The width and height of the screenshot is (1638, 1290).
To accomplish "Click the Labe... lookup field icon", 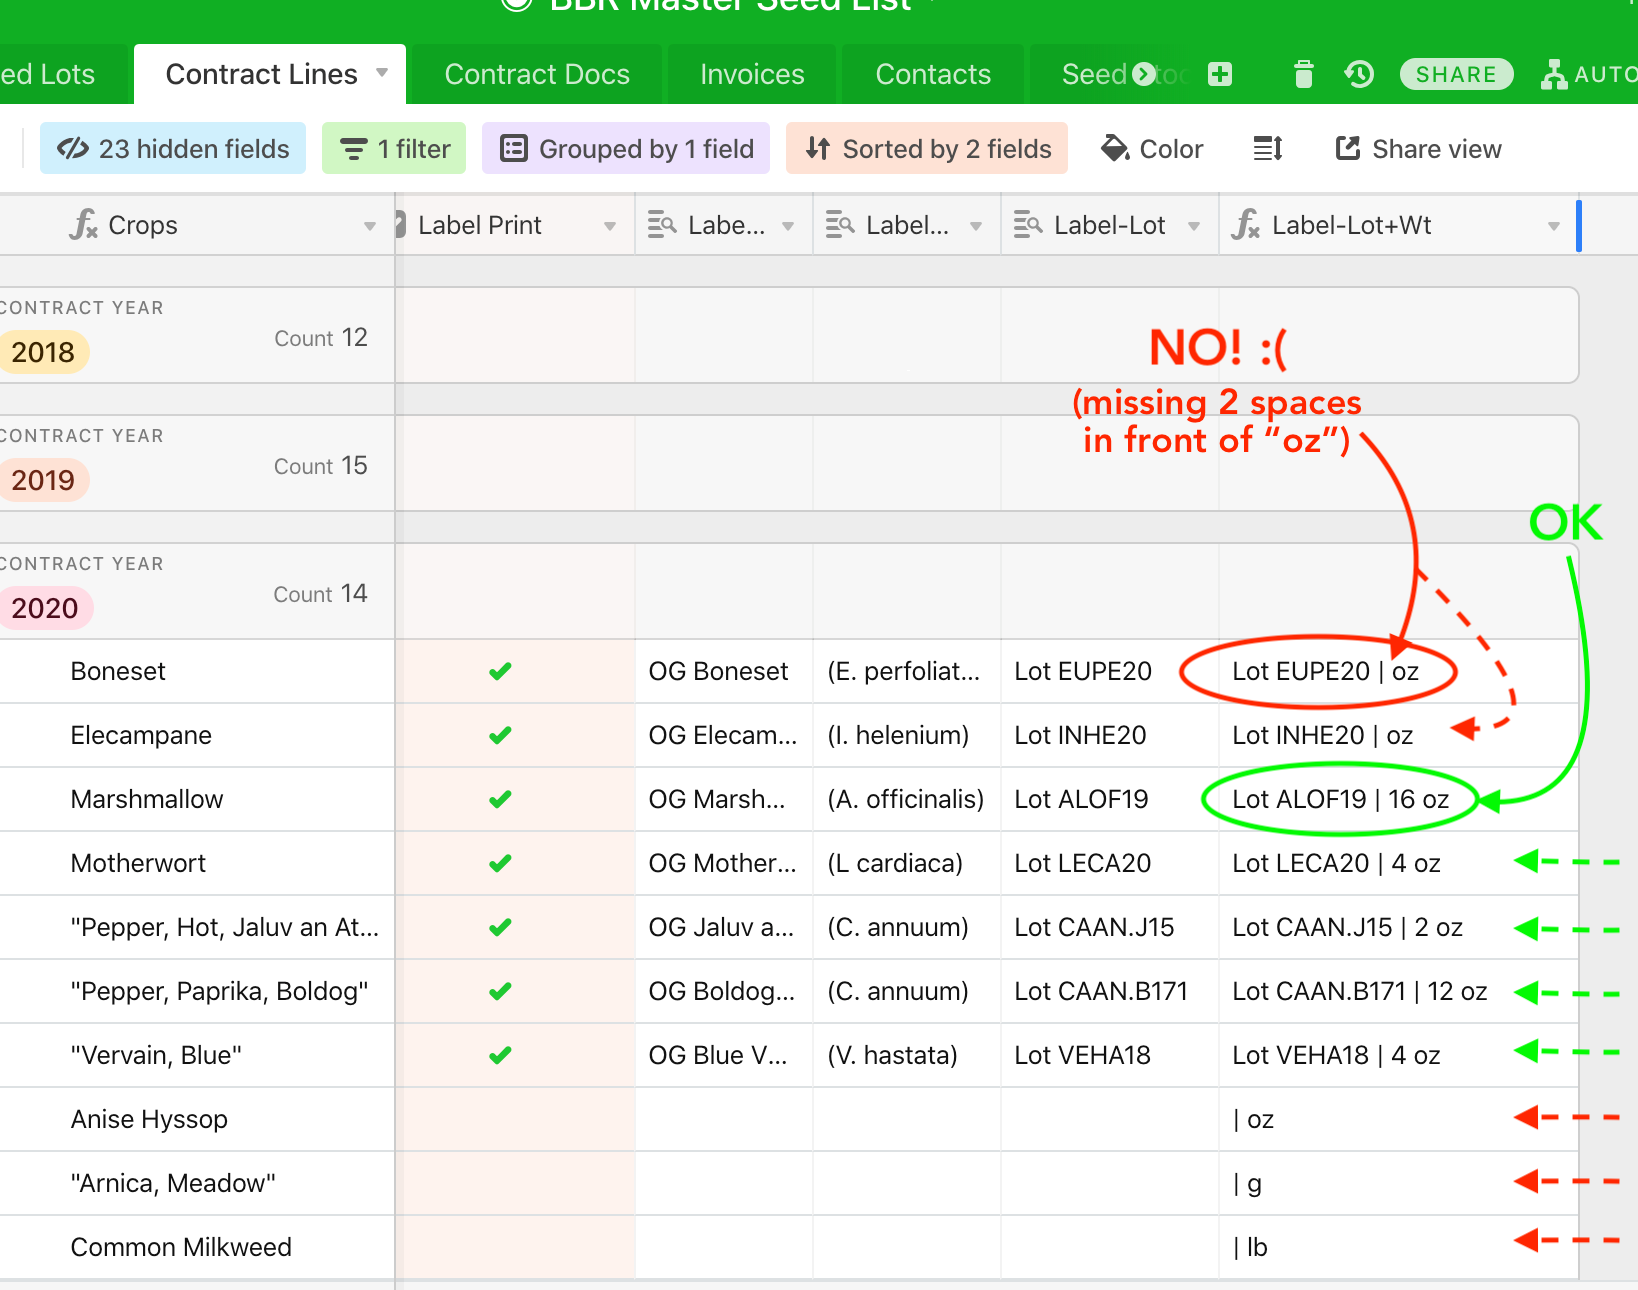I will coord(662,225).
